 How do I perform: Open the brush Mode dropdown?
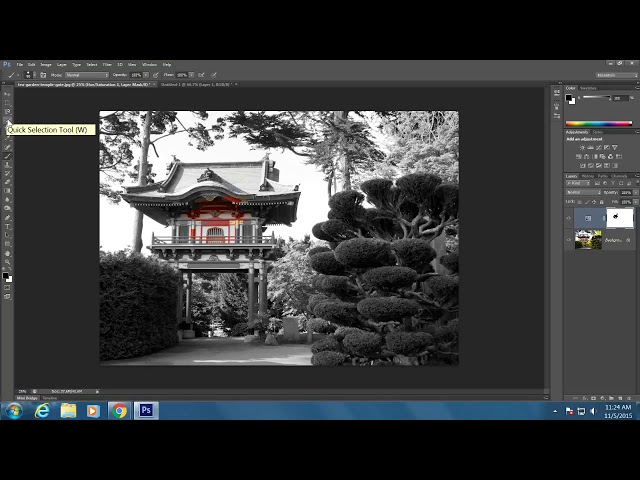87,75
